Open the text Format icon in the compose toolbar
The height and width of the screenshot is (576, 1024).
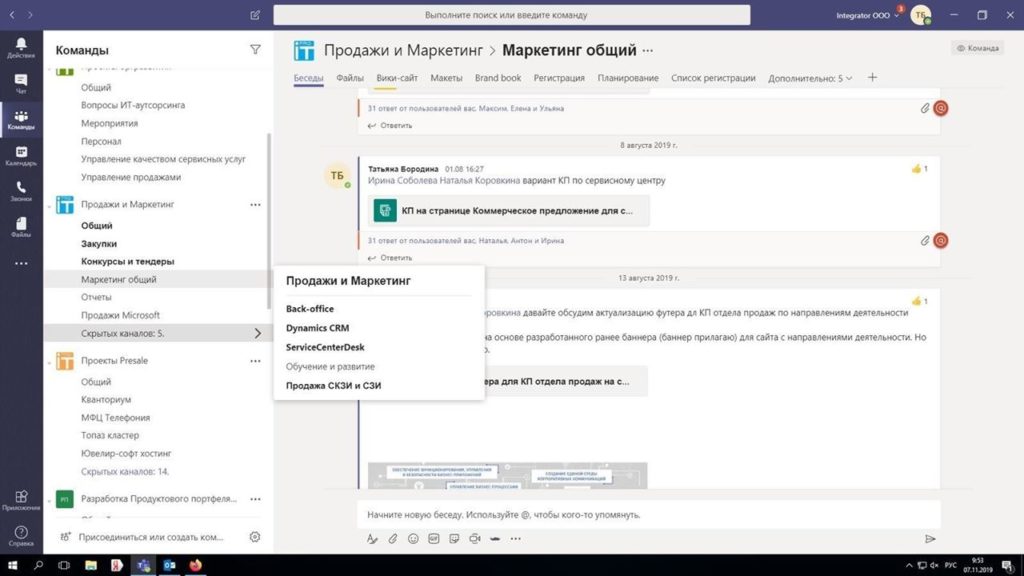click(372, 539)
